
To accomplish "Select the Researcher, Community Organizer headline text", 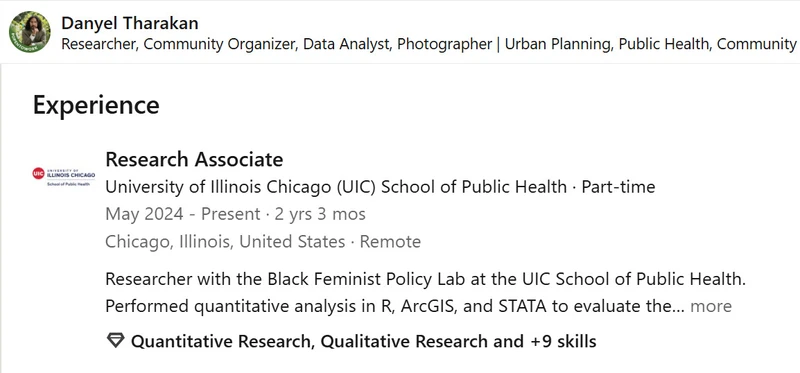I will point(429,44).
